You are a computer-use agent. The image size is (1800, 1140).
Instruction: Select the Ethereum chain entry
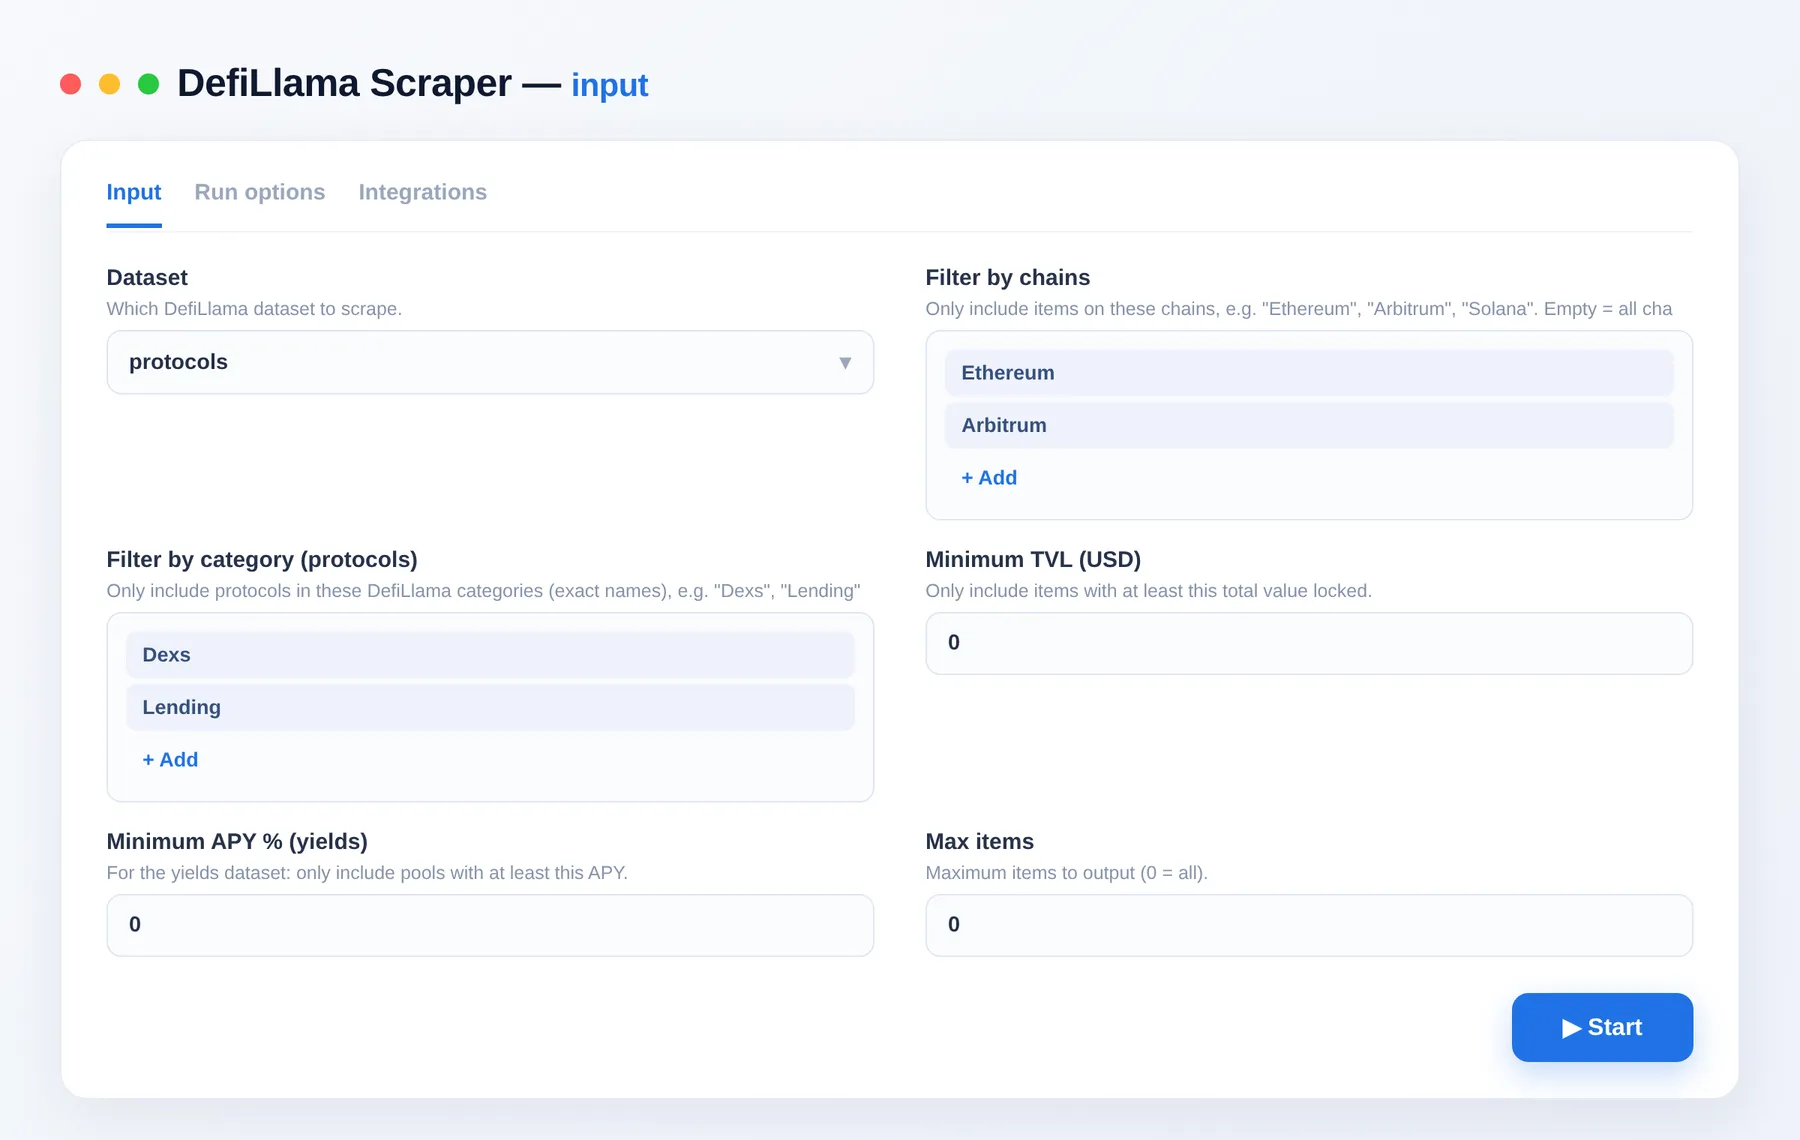coord(1309,373)
